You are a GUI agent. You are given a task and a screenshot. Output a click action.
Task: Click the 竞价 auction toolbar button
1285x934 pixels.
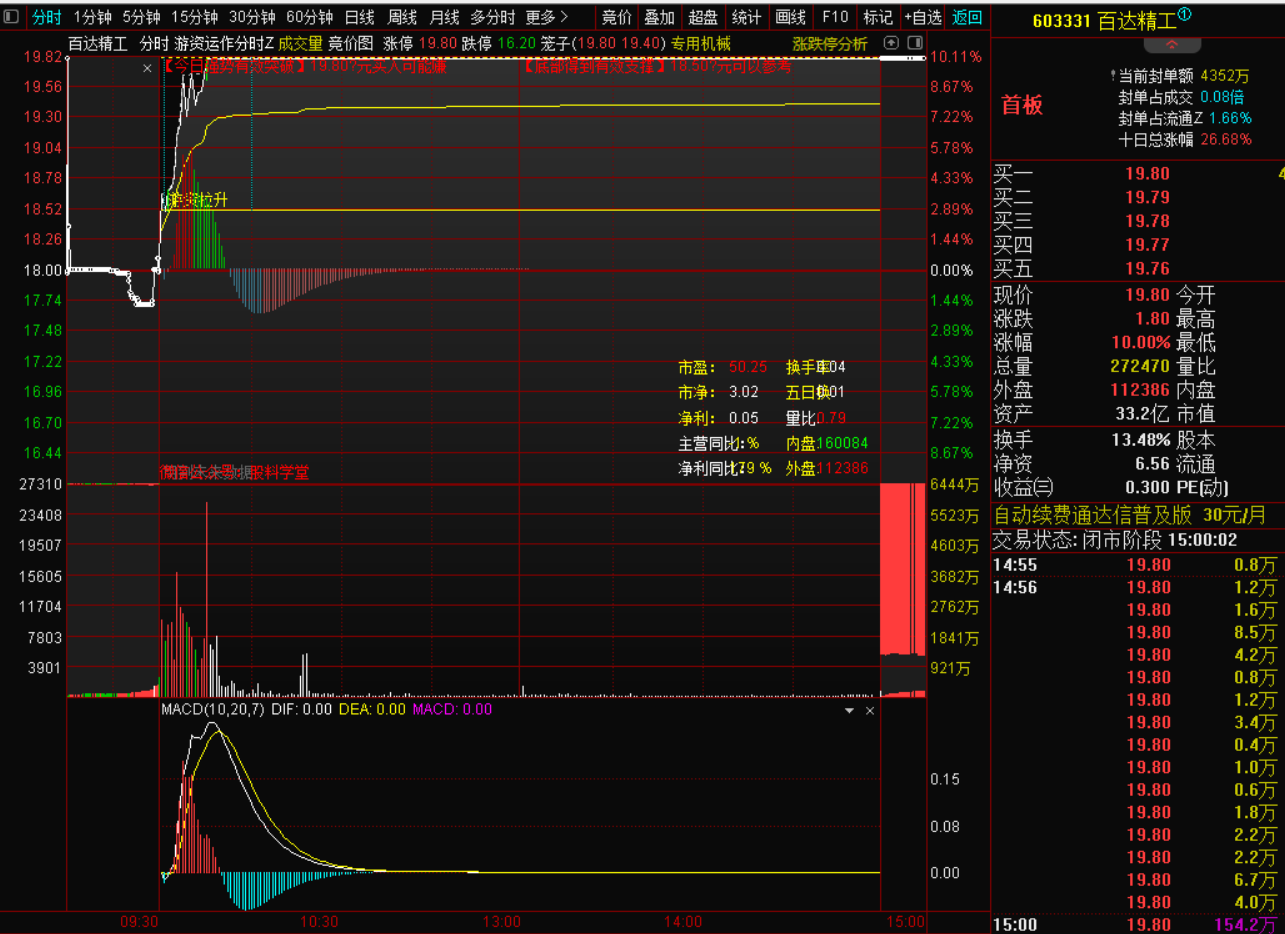616,17
